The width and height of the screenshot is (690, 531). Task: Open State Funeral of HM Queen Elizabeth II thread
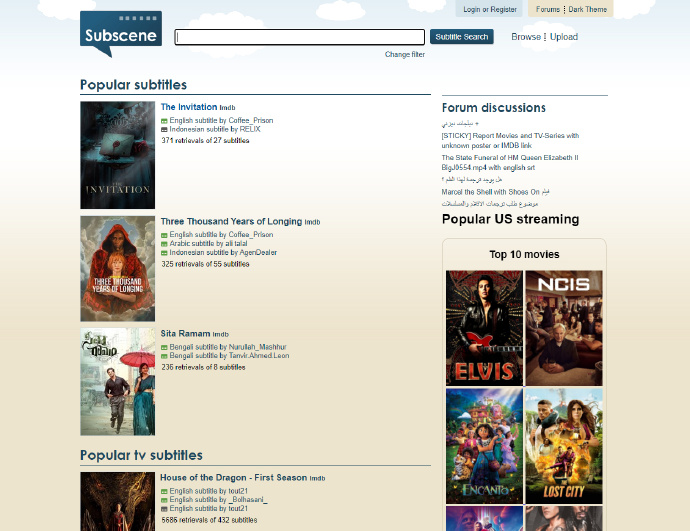[510, 162]
